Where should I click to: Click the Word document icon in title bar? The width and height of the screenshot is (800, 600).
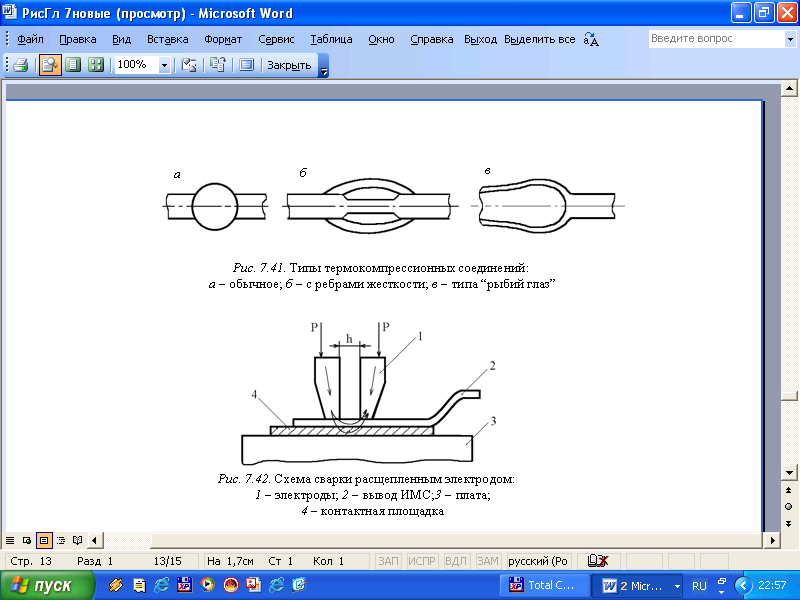click(x=10, y=12)
